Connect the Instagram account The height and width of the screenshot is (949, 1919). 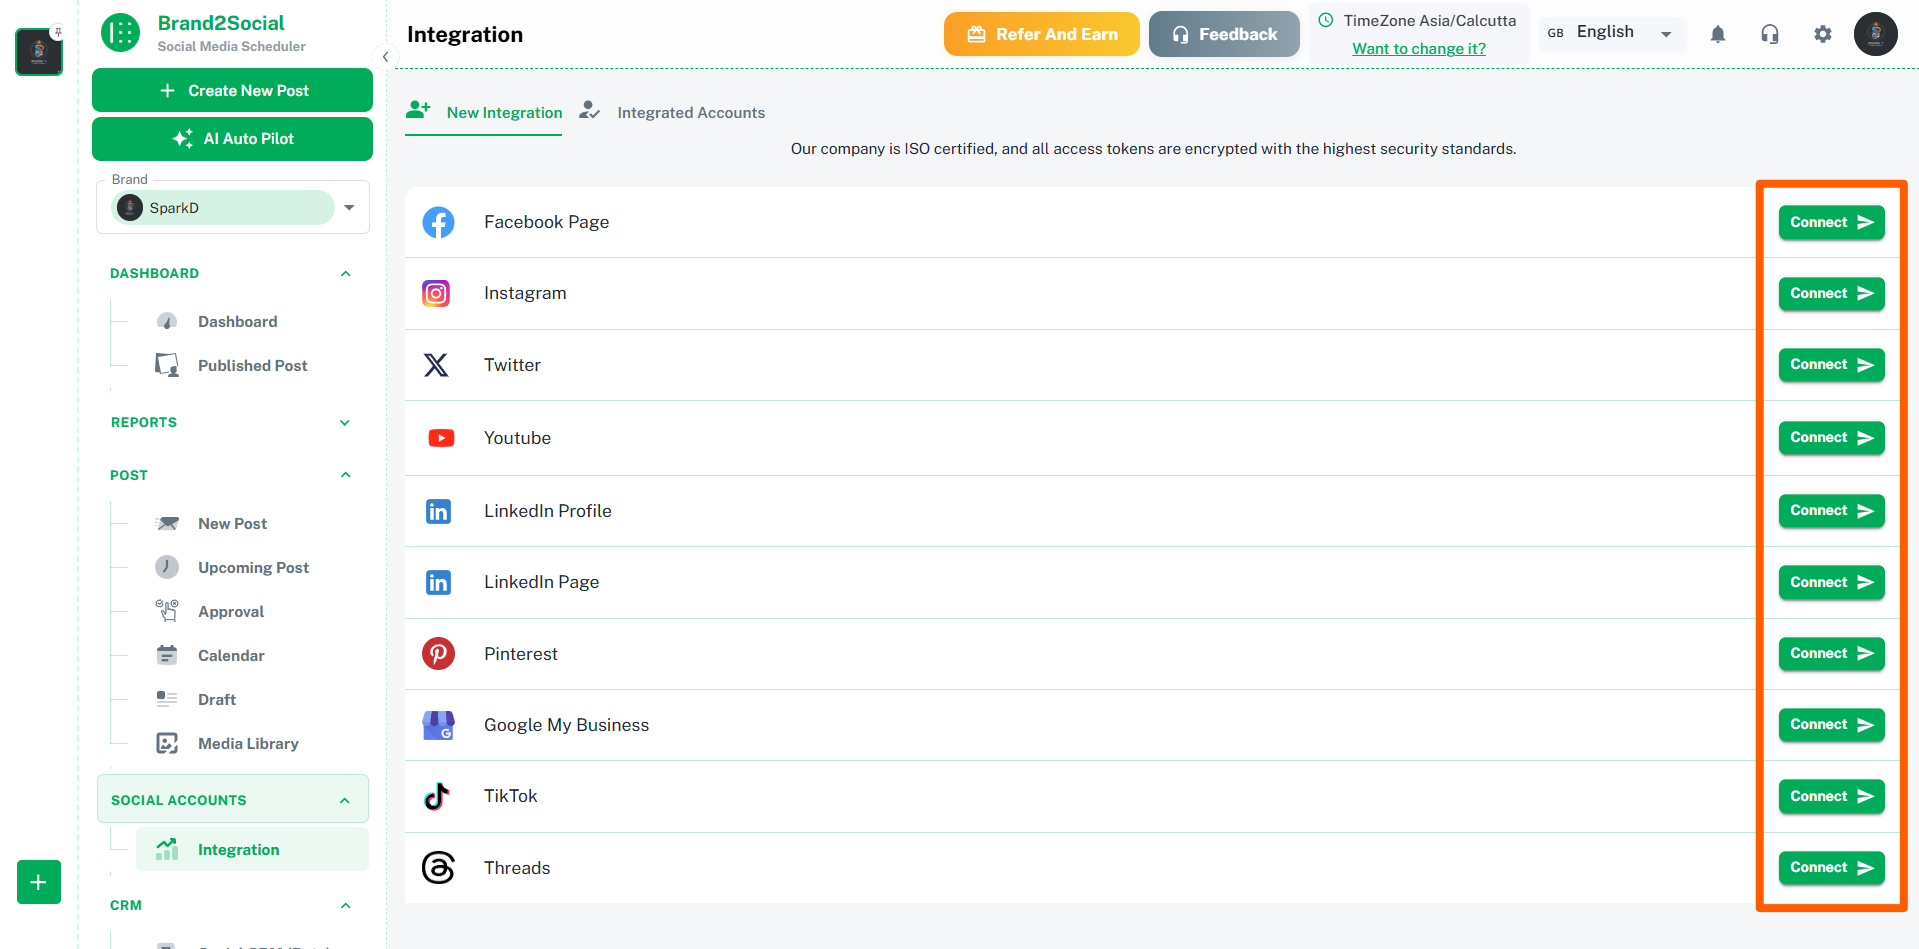click(1831, 293)
